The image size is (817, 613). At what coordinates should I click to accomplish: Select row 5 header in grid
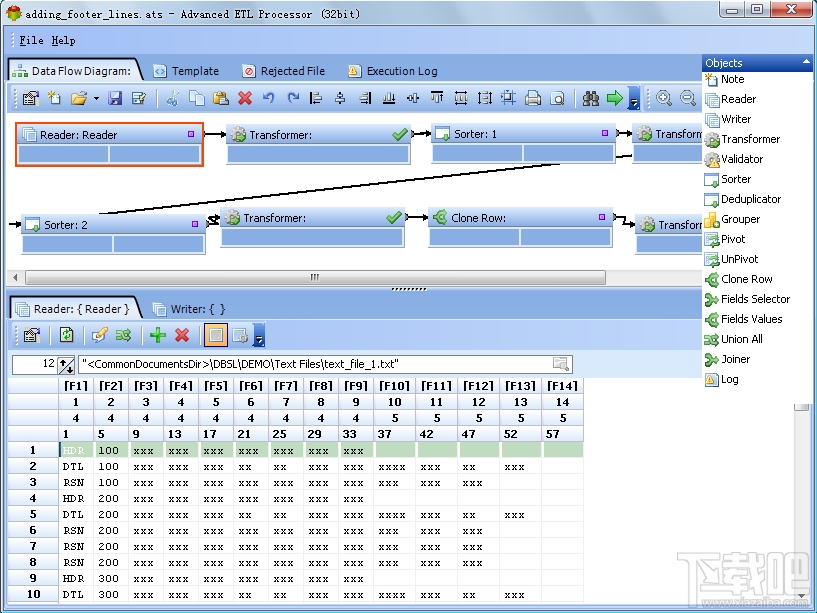pyautogui.click(x=33, y=514)
